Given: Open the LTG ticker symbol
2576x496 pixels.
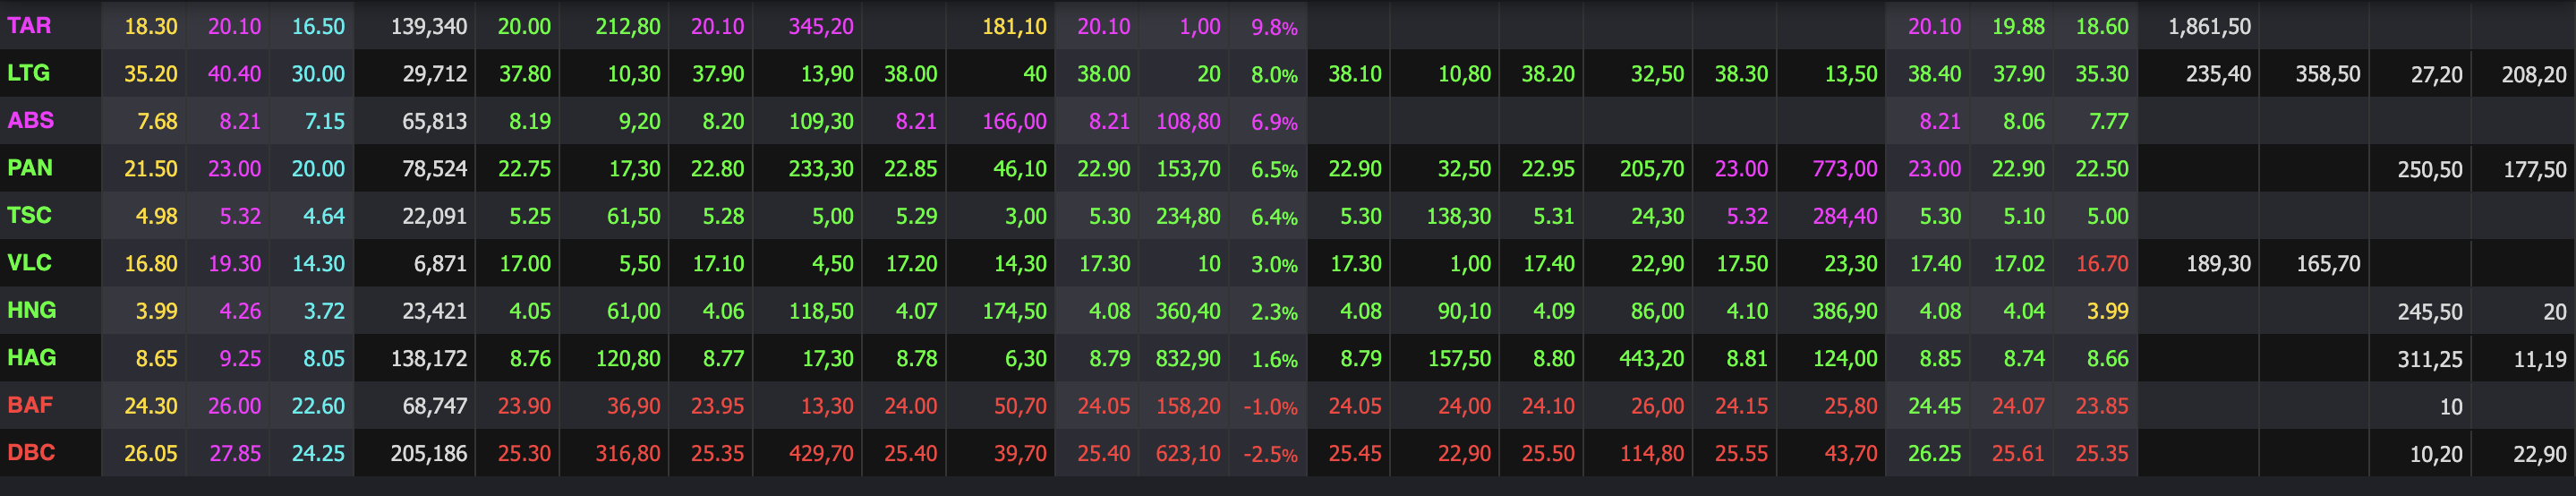Looking at the screenshot, I should (x=28, y=73).
